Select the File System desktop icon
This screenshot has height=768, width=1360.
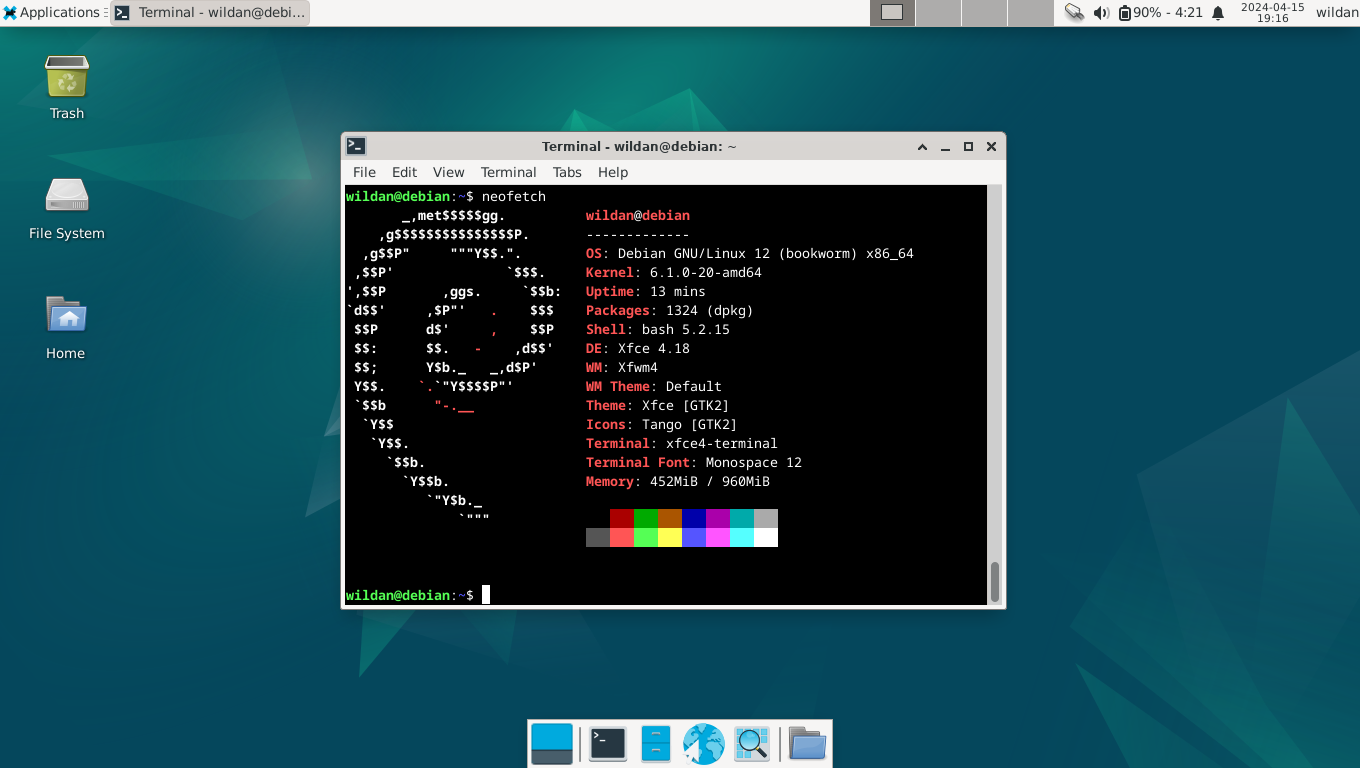pos(67,208)
